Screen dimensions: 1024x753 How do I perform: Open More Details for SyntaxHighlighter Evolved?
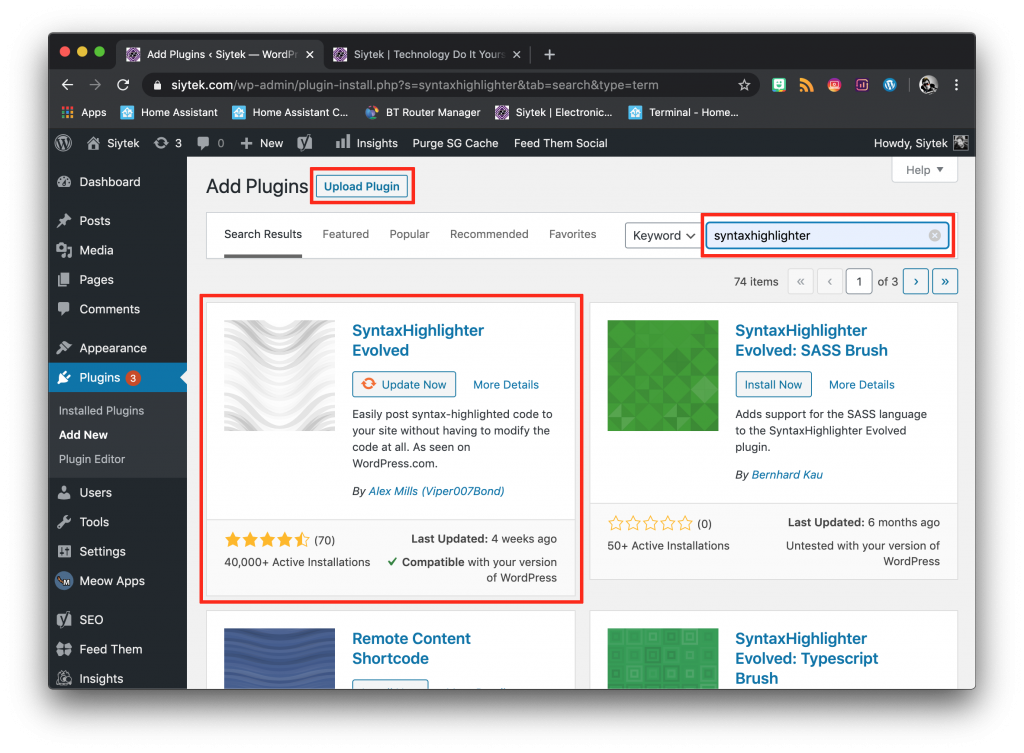point(506,385)
